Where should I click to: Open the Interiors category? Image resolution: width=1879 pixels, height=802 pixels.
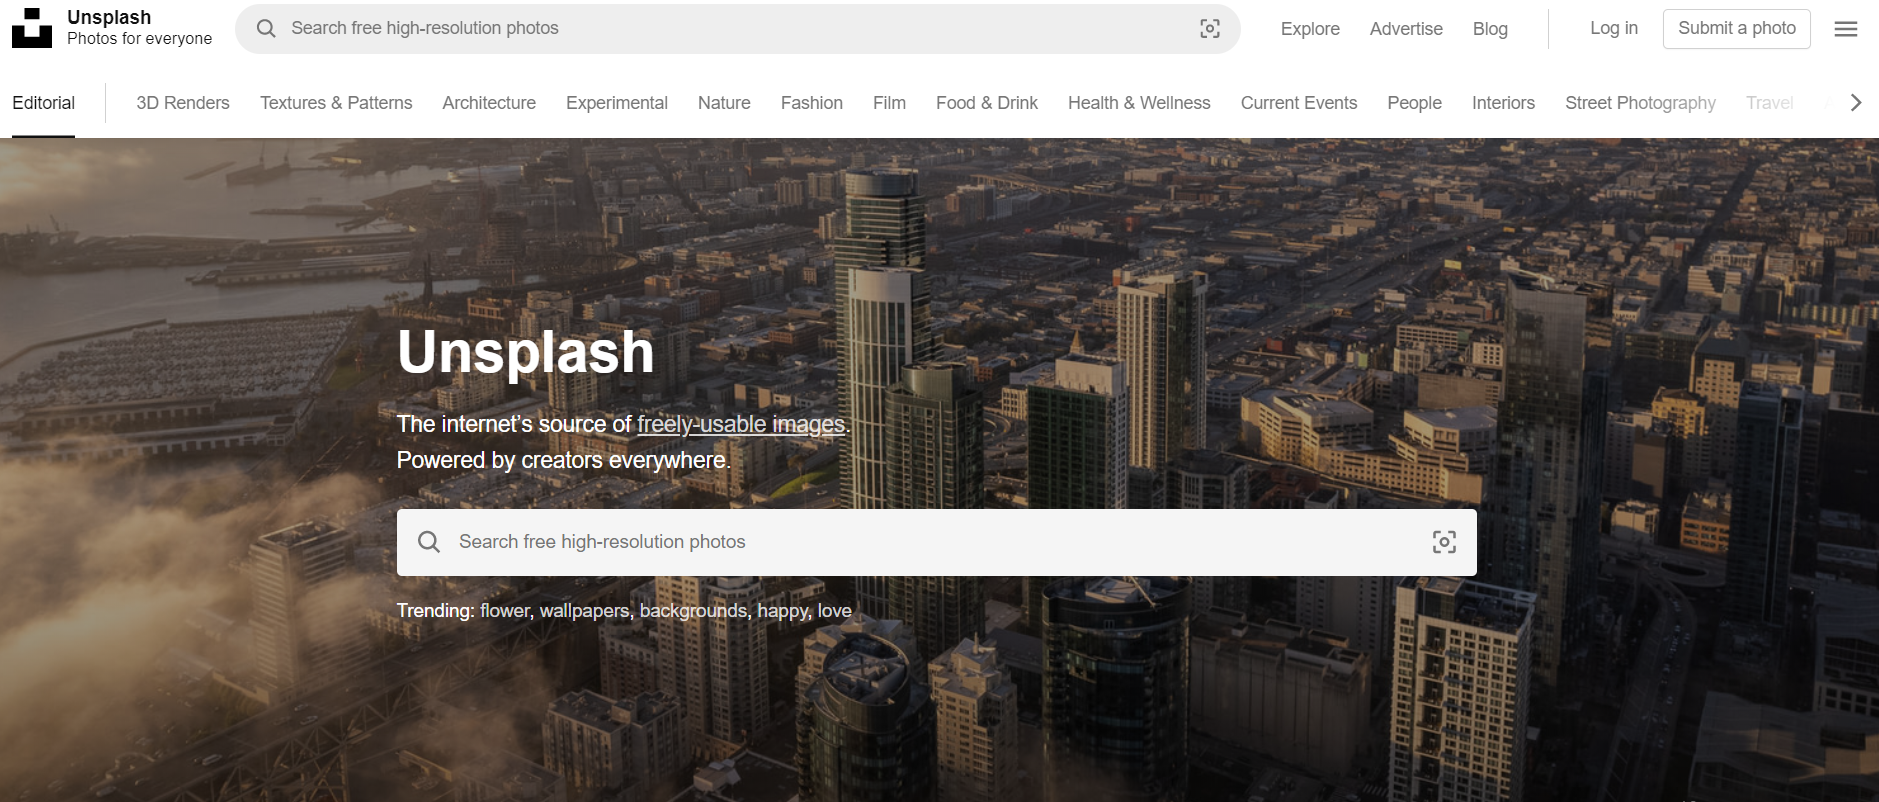point(1503,103)
